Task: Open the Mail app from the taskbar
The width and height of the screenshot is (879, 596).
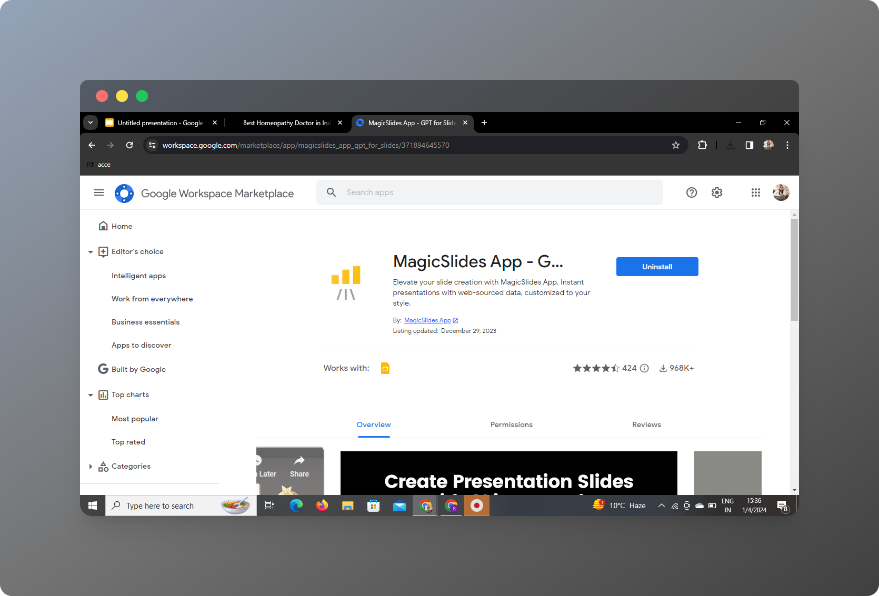Action: [399, 506]
